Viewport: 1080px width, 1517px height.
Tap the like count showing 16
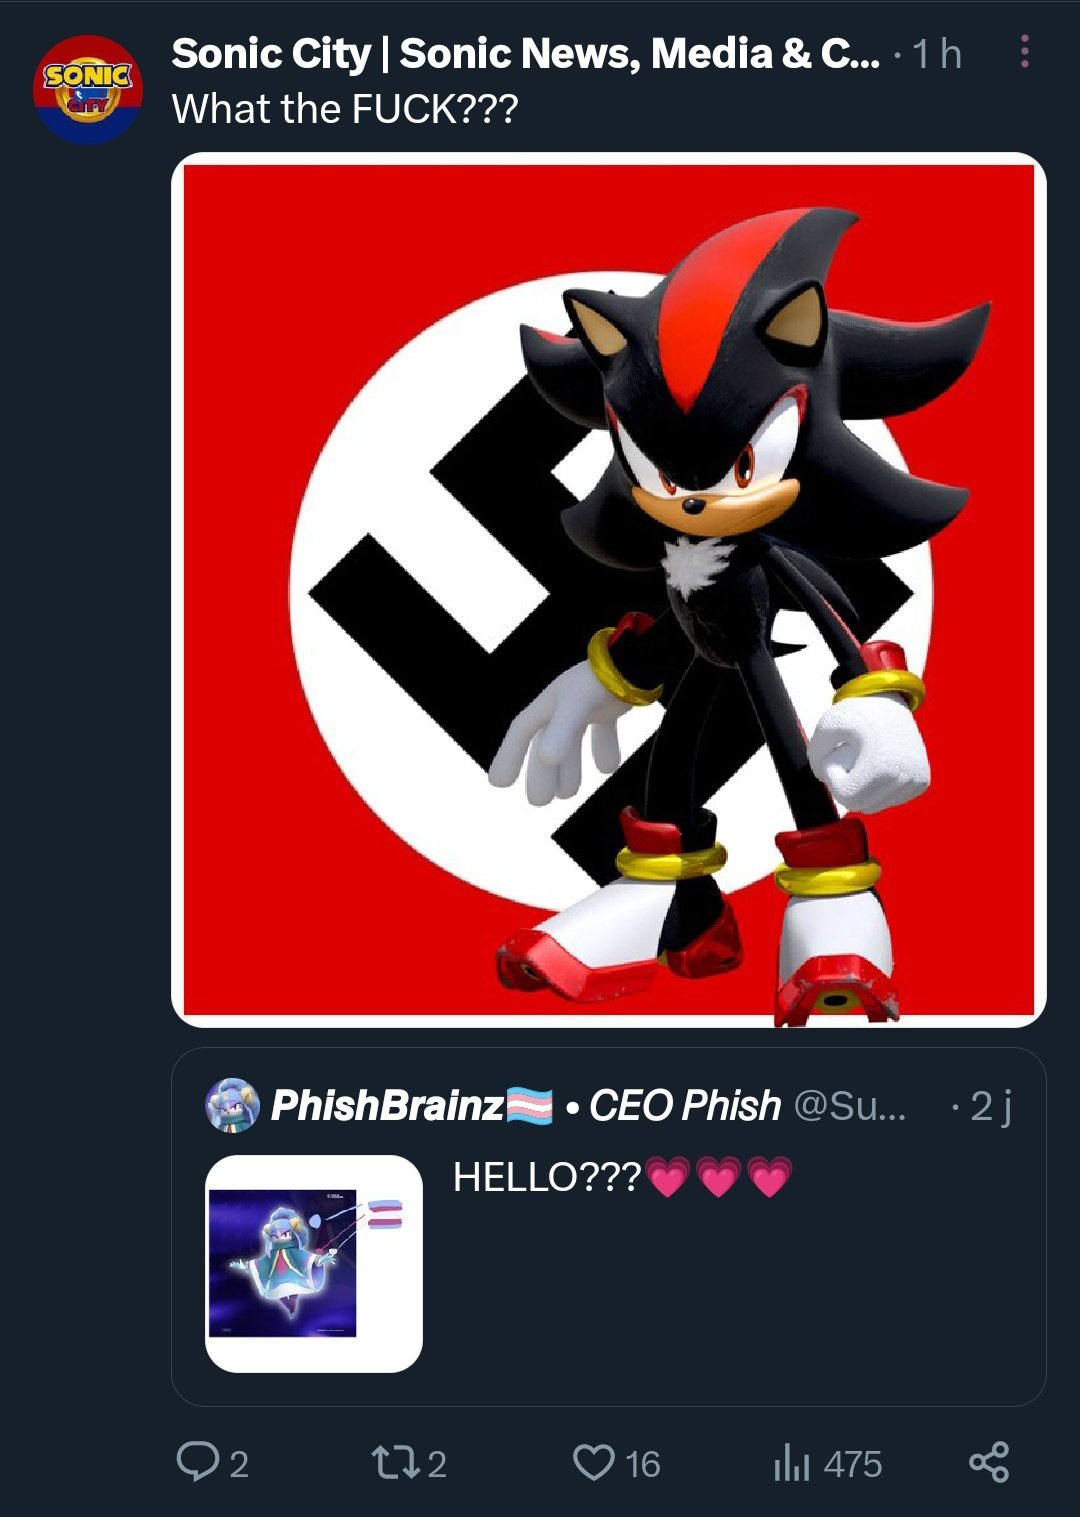pyautogui.click(x=643, y=1465)
